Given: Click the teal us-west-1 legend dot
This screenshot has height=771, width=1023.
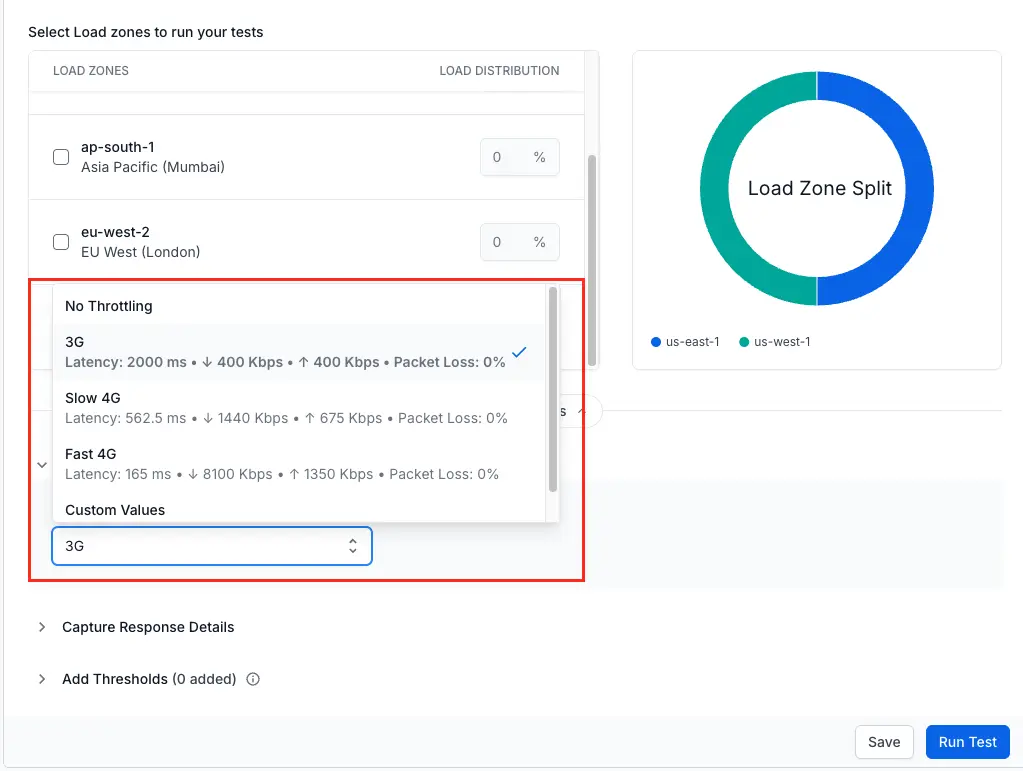Looking at the screenshot, I should point(744,342).
